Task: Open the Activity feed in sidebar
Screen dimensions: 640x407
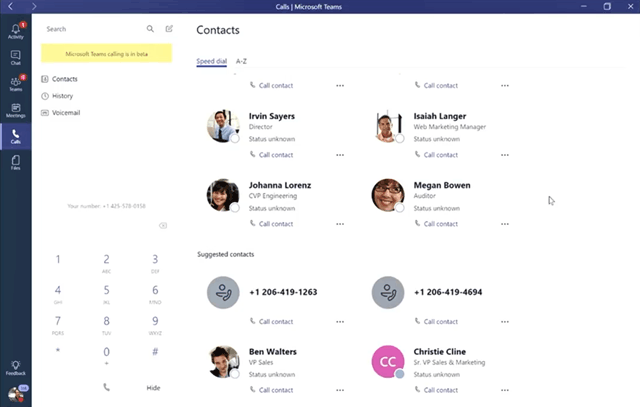Action: click(x=16, y=31)
